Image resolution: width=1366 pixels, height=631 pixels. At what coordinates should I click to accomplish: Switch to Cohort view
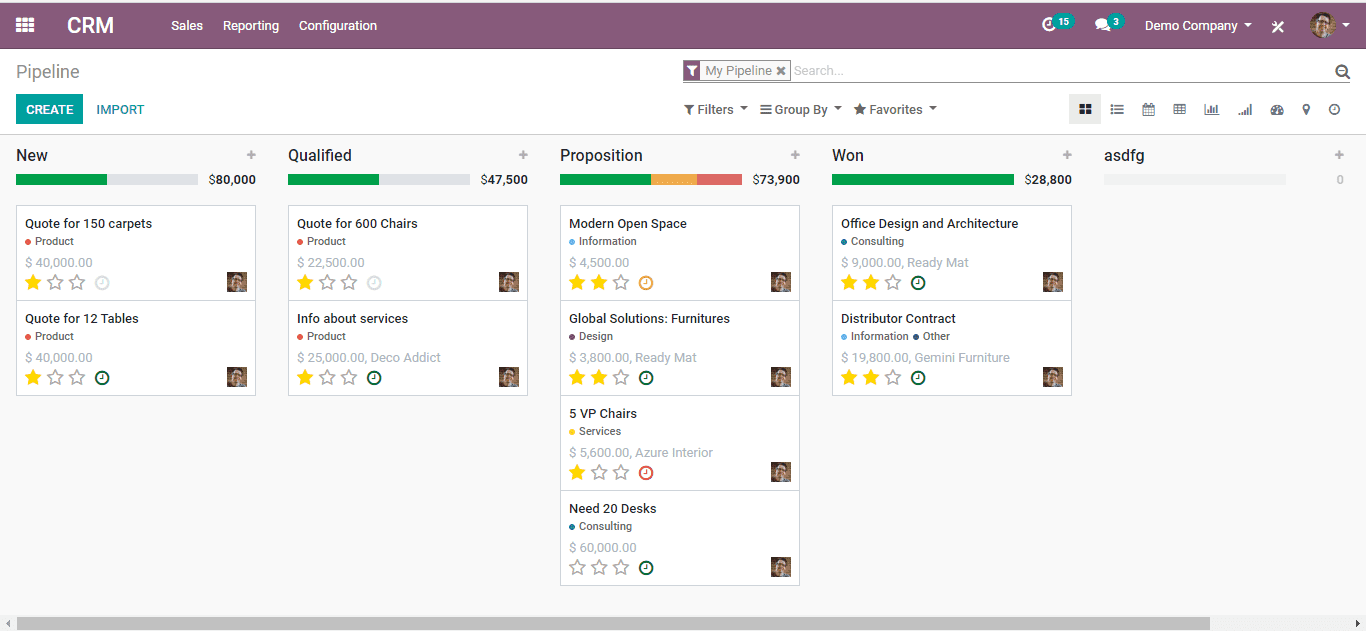coord(1244,110)
